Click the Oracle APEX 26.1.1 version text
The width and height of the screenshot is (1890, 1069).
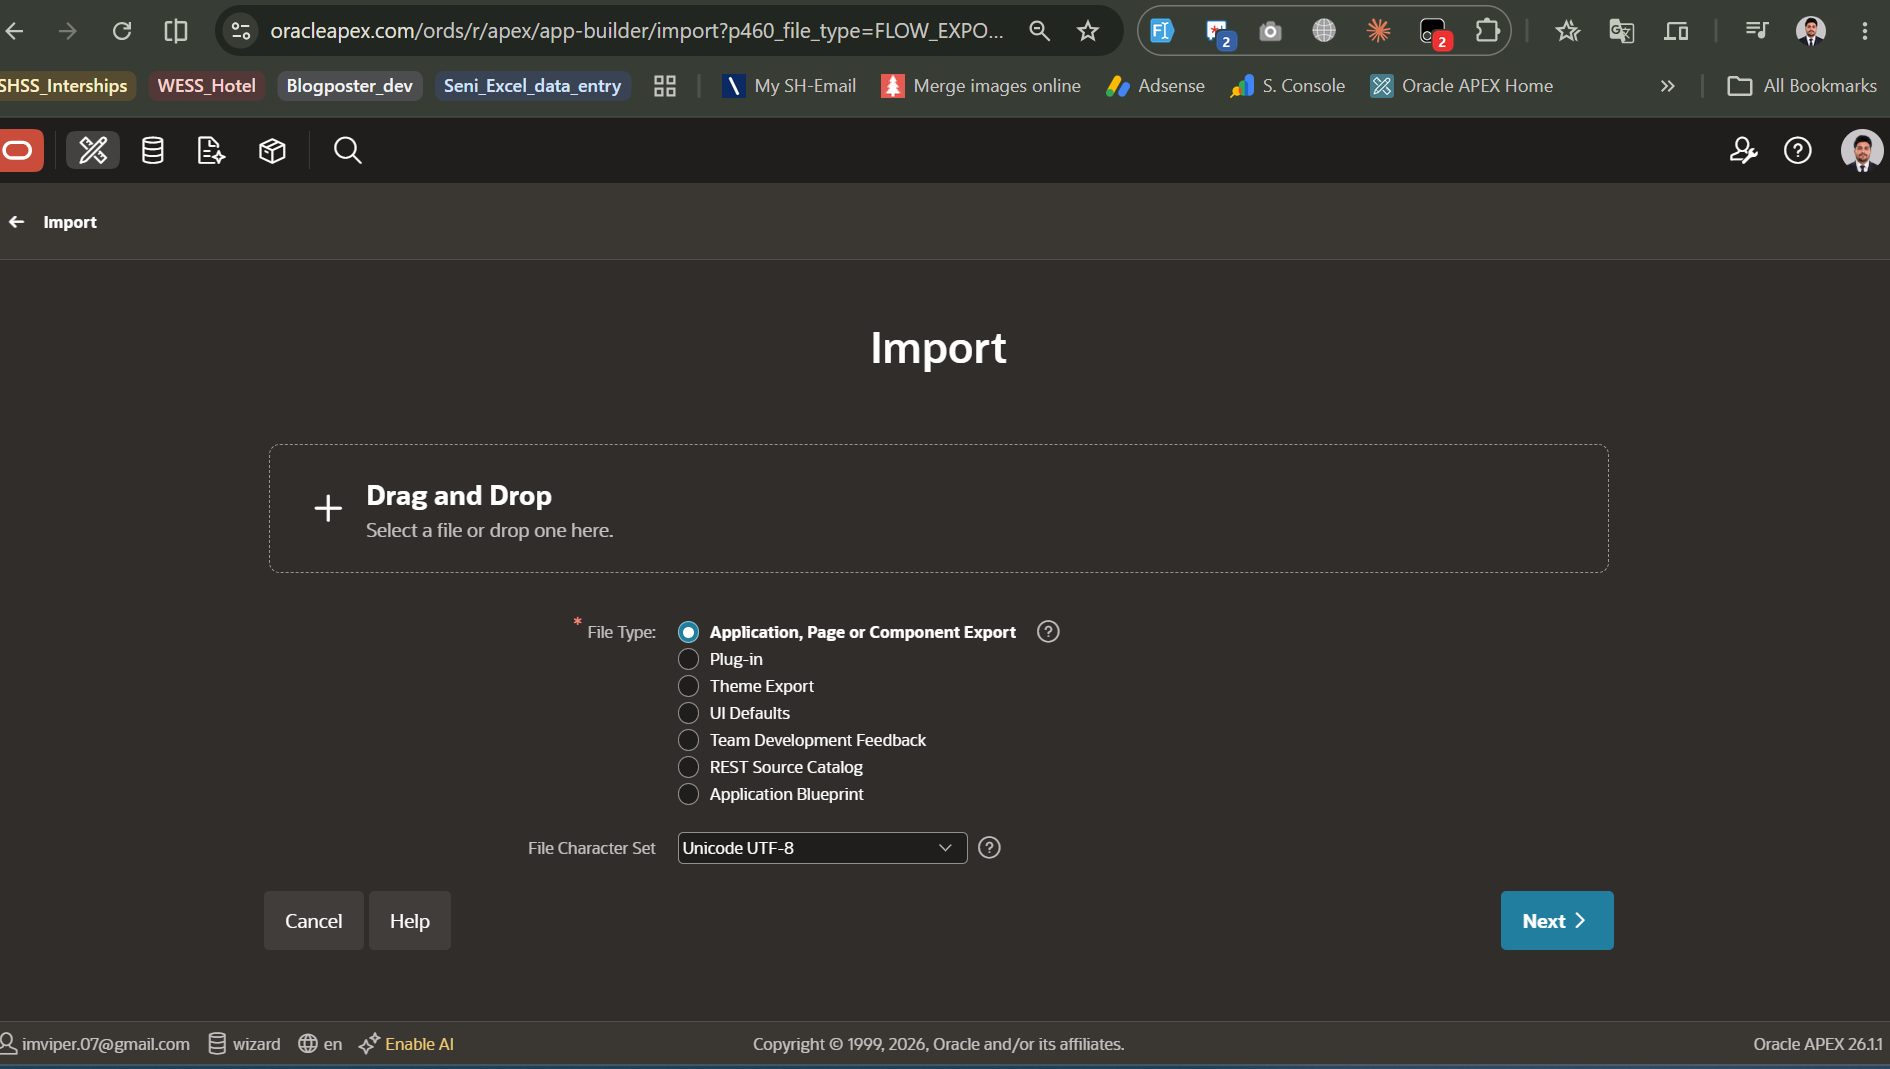pyautogui.click(x=1817, y=1043)
